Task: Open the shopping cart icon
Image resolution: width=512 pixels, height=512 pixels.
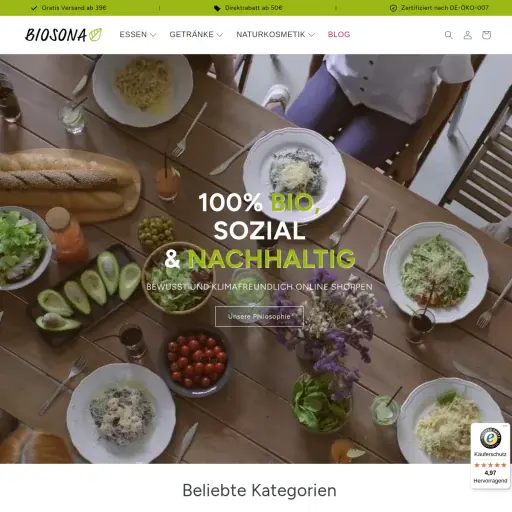Action: click(486, 35)
